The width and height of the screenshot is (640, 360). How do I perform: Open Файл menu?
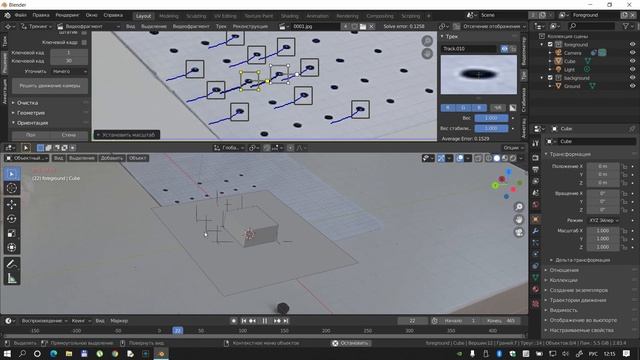pyautogui.click(x=20, y=15)
